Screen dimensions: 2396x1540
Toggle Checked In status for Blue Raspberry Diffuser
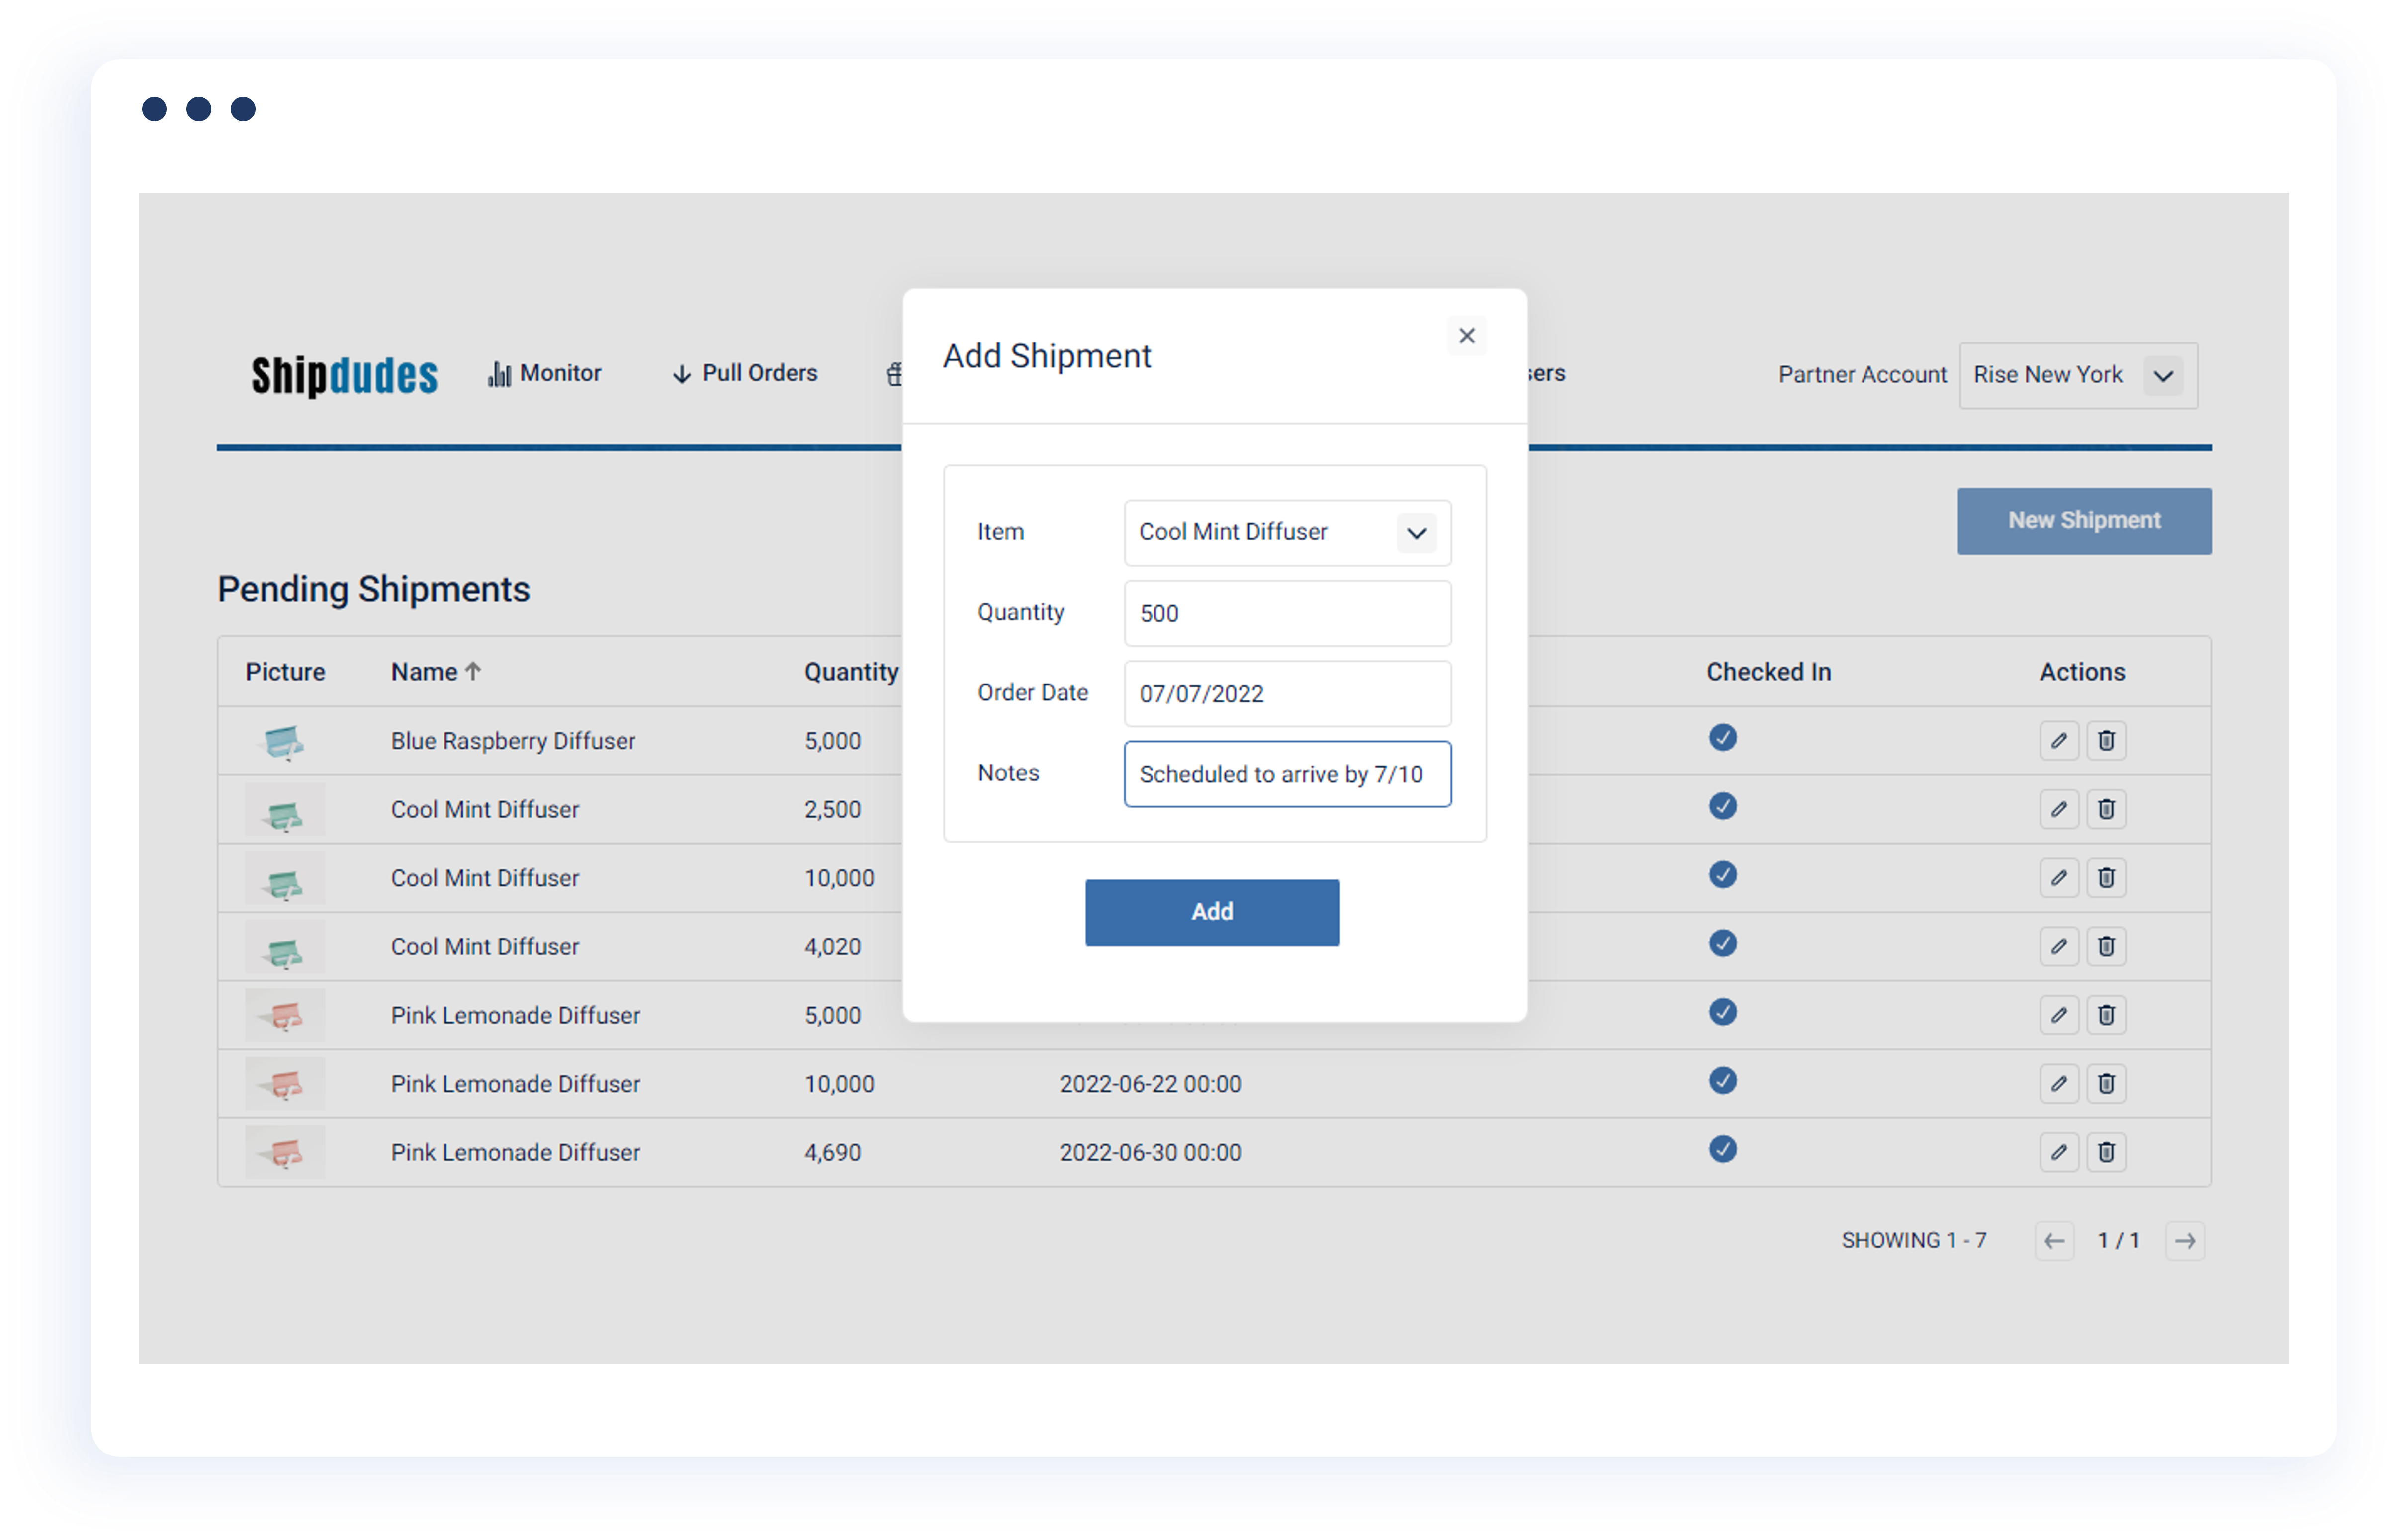tap(1722, 737)
